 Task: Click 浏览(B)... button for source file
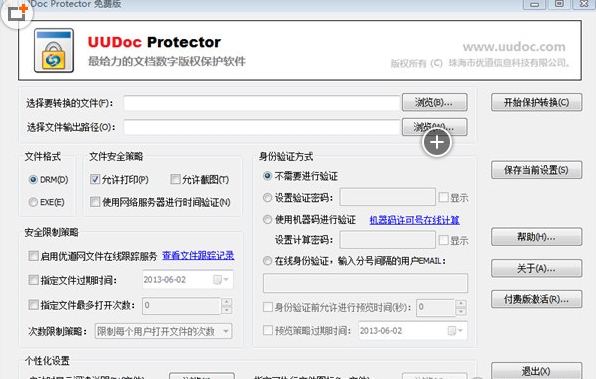click(434, 102)
